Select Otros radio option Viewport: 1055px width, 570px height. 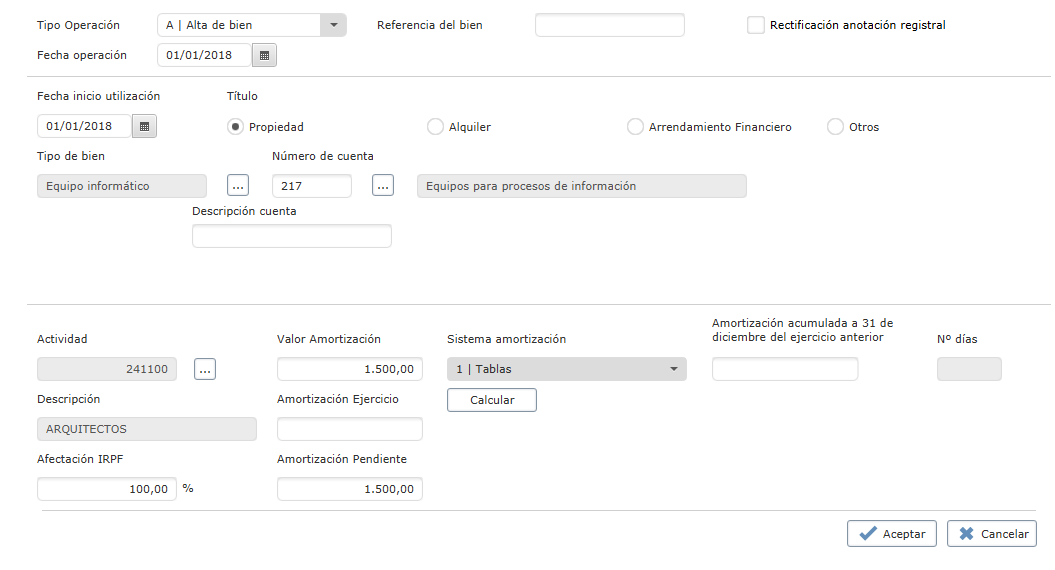(835, 127)
